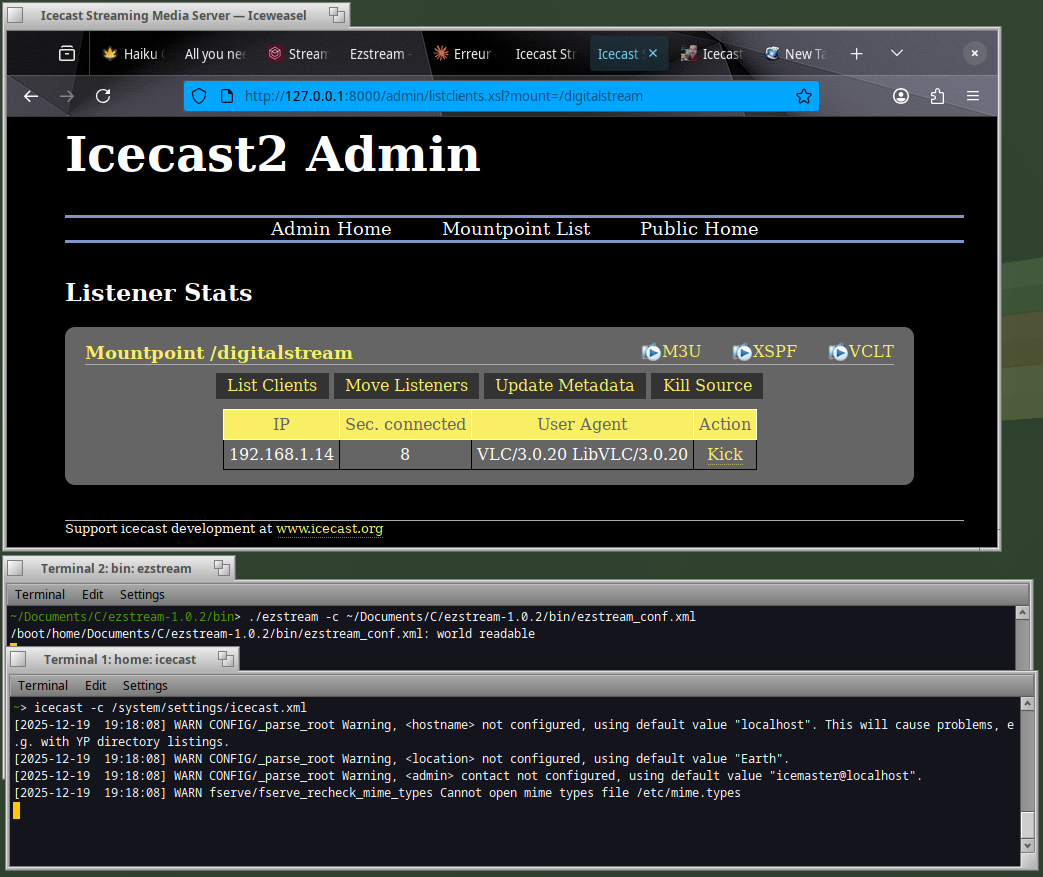Click the URL address bar field
This screenshot has height=877, width=1043.
tap(500, 96)
